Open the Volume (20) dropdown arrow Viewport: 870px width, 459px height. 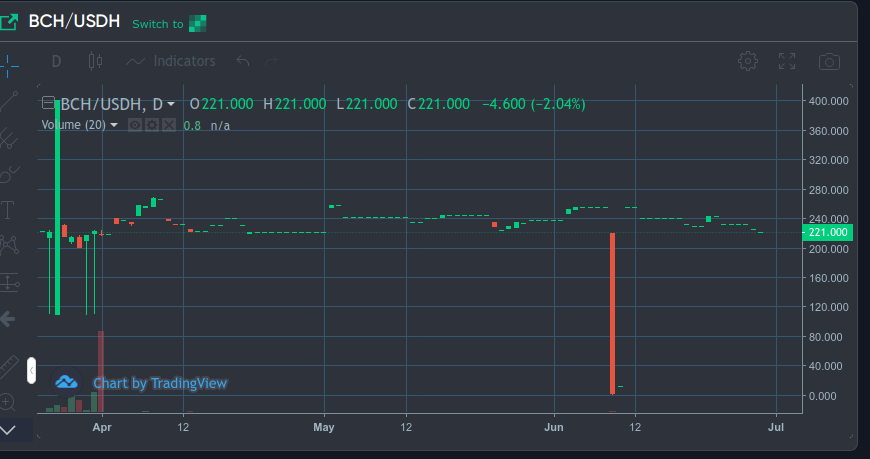pos(114,125)
